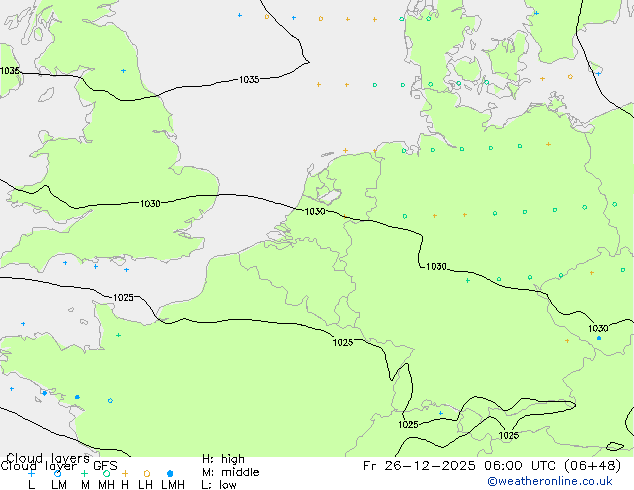Viewport: 634px width, 490px height.
Task: Click the 'L: low' legend text
Action: tap(219, 484)
